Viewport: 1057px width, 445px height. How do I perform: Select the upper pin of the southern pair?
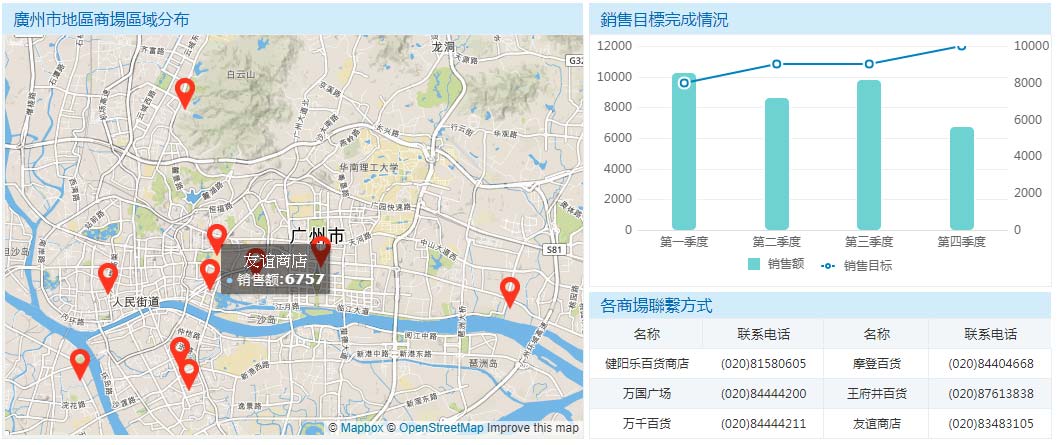tap(179, 352)
